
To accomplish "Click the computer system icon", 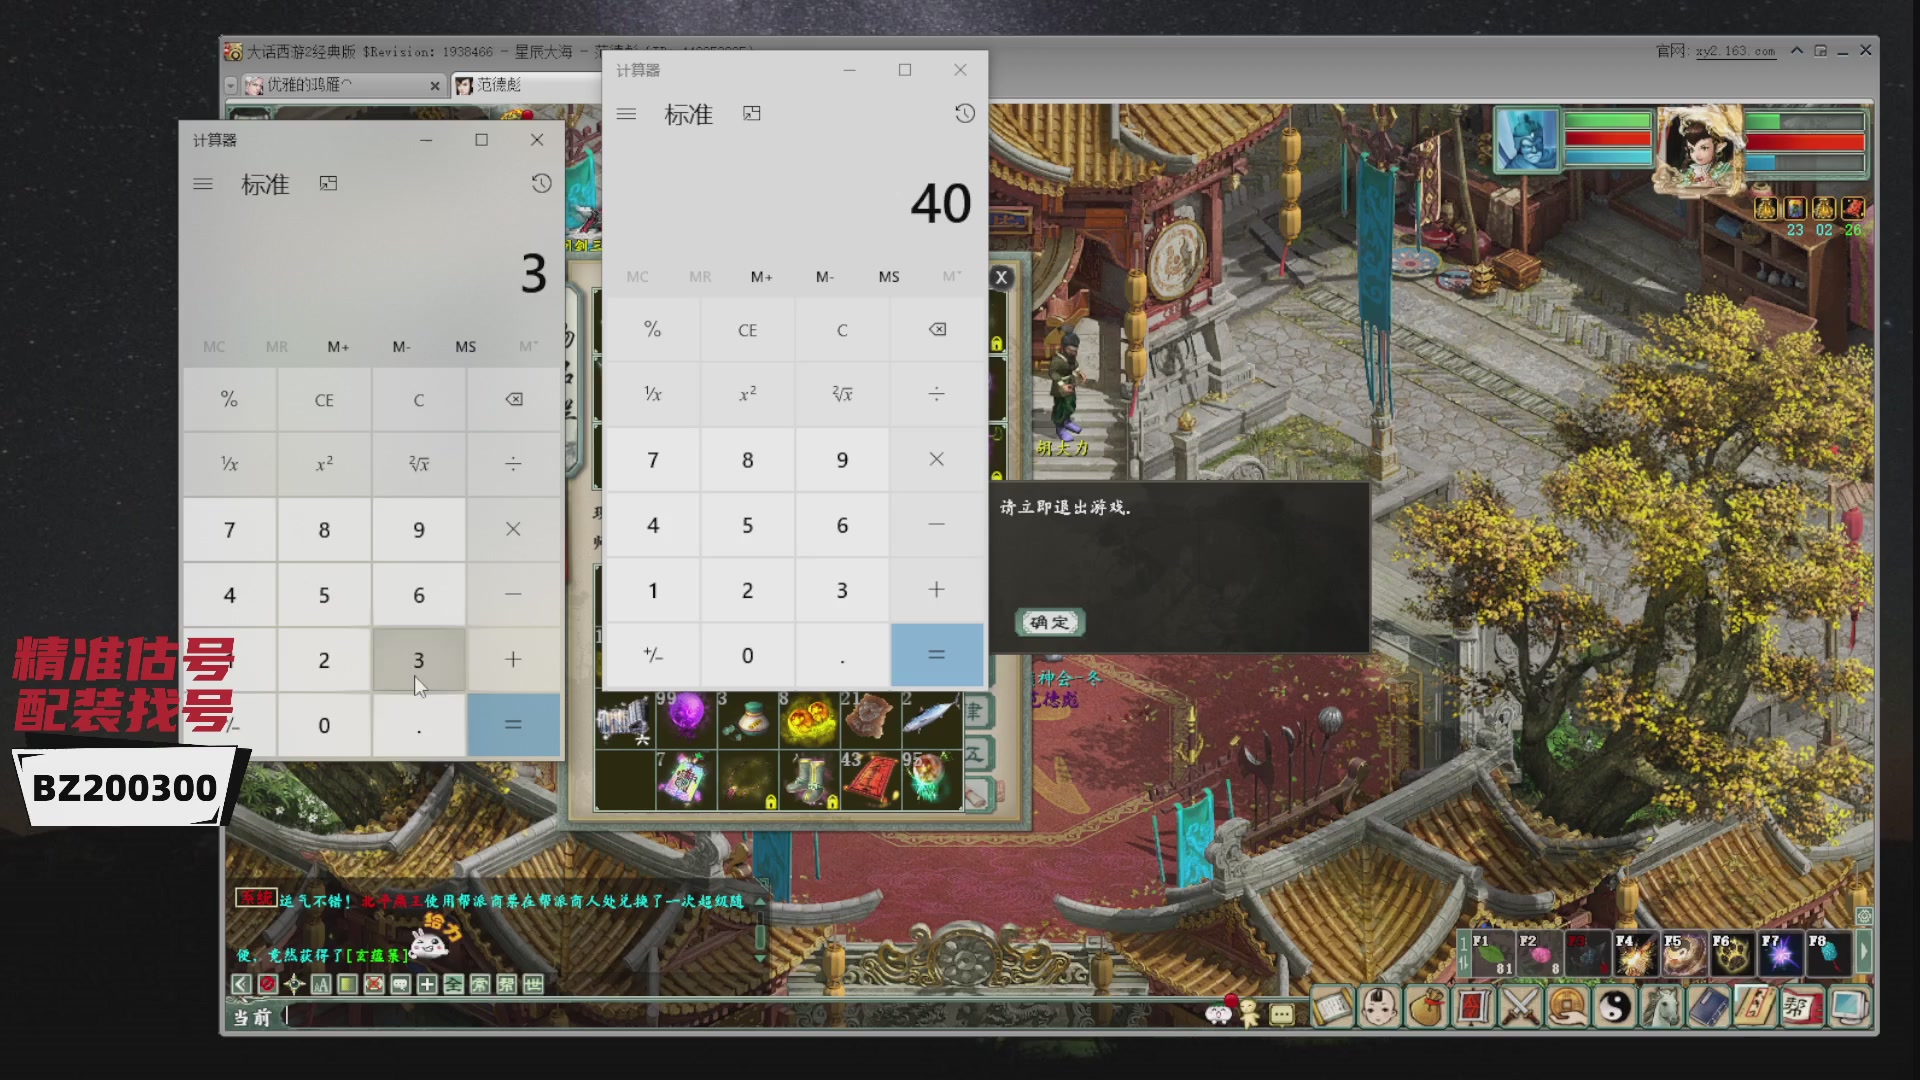I will [1849, 1007].
